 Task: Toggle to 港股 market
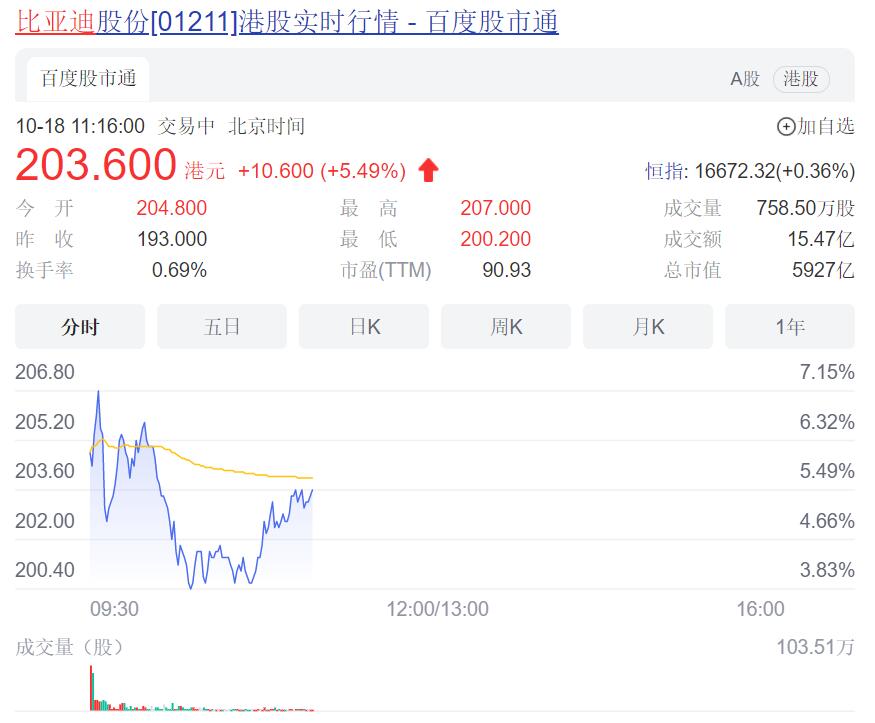(x=801, y=79)
